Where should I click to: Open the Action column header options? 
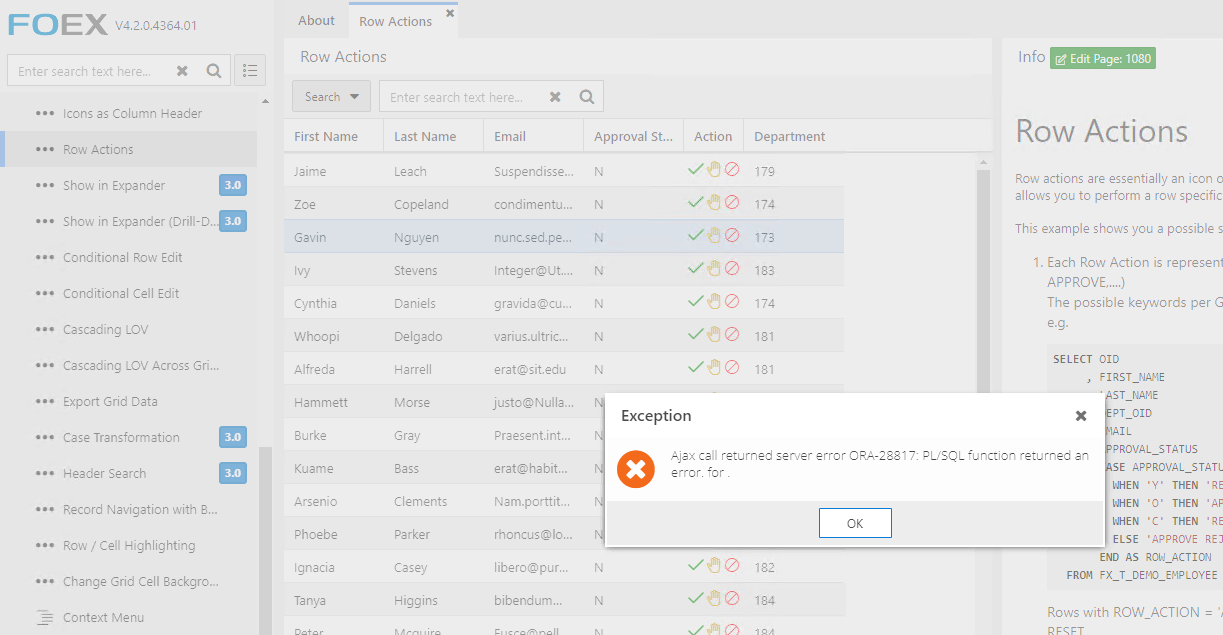tap(712, 136)
